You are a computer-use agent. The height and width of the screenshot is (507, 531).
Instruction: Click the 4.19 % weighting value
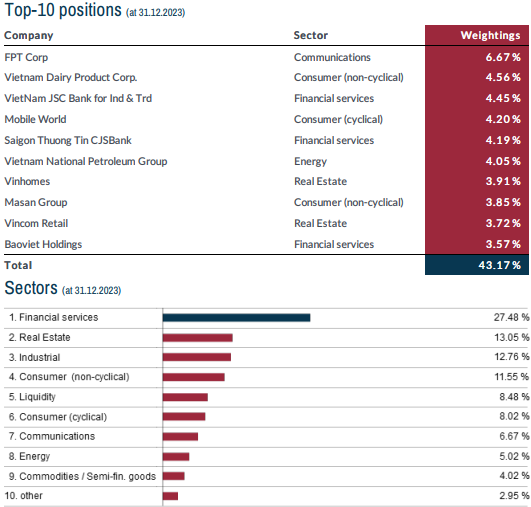click(x=503, y=140)
